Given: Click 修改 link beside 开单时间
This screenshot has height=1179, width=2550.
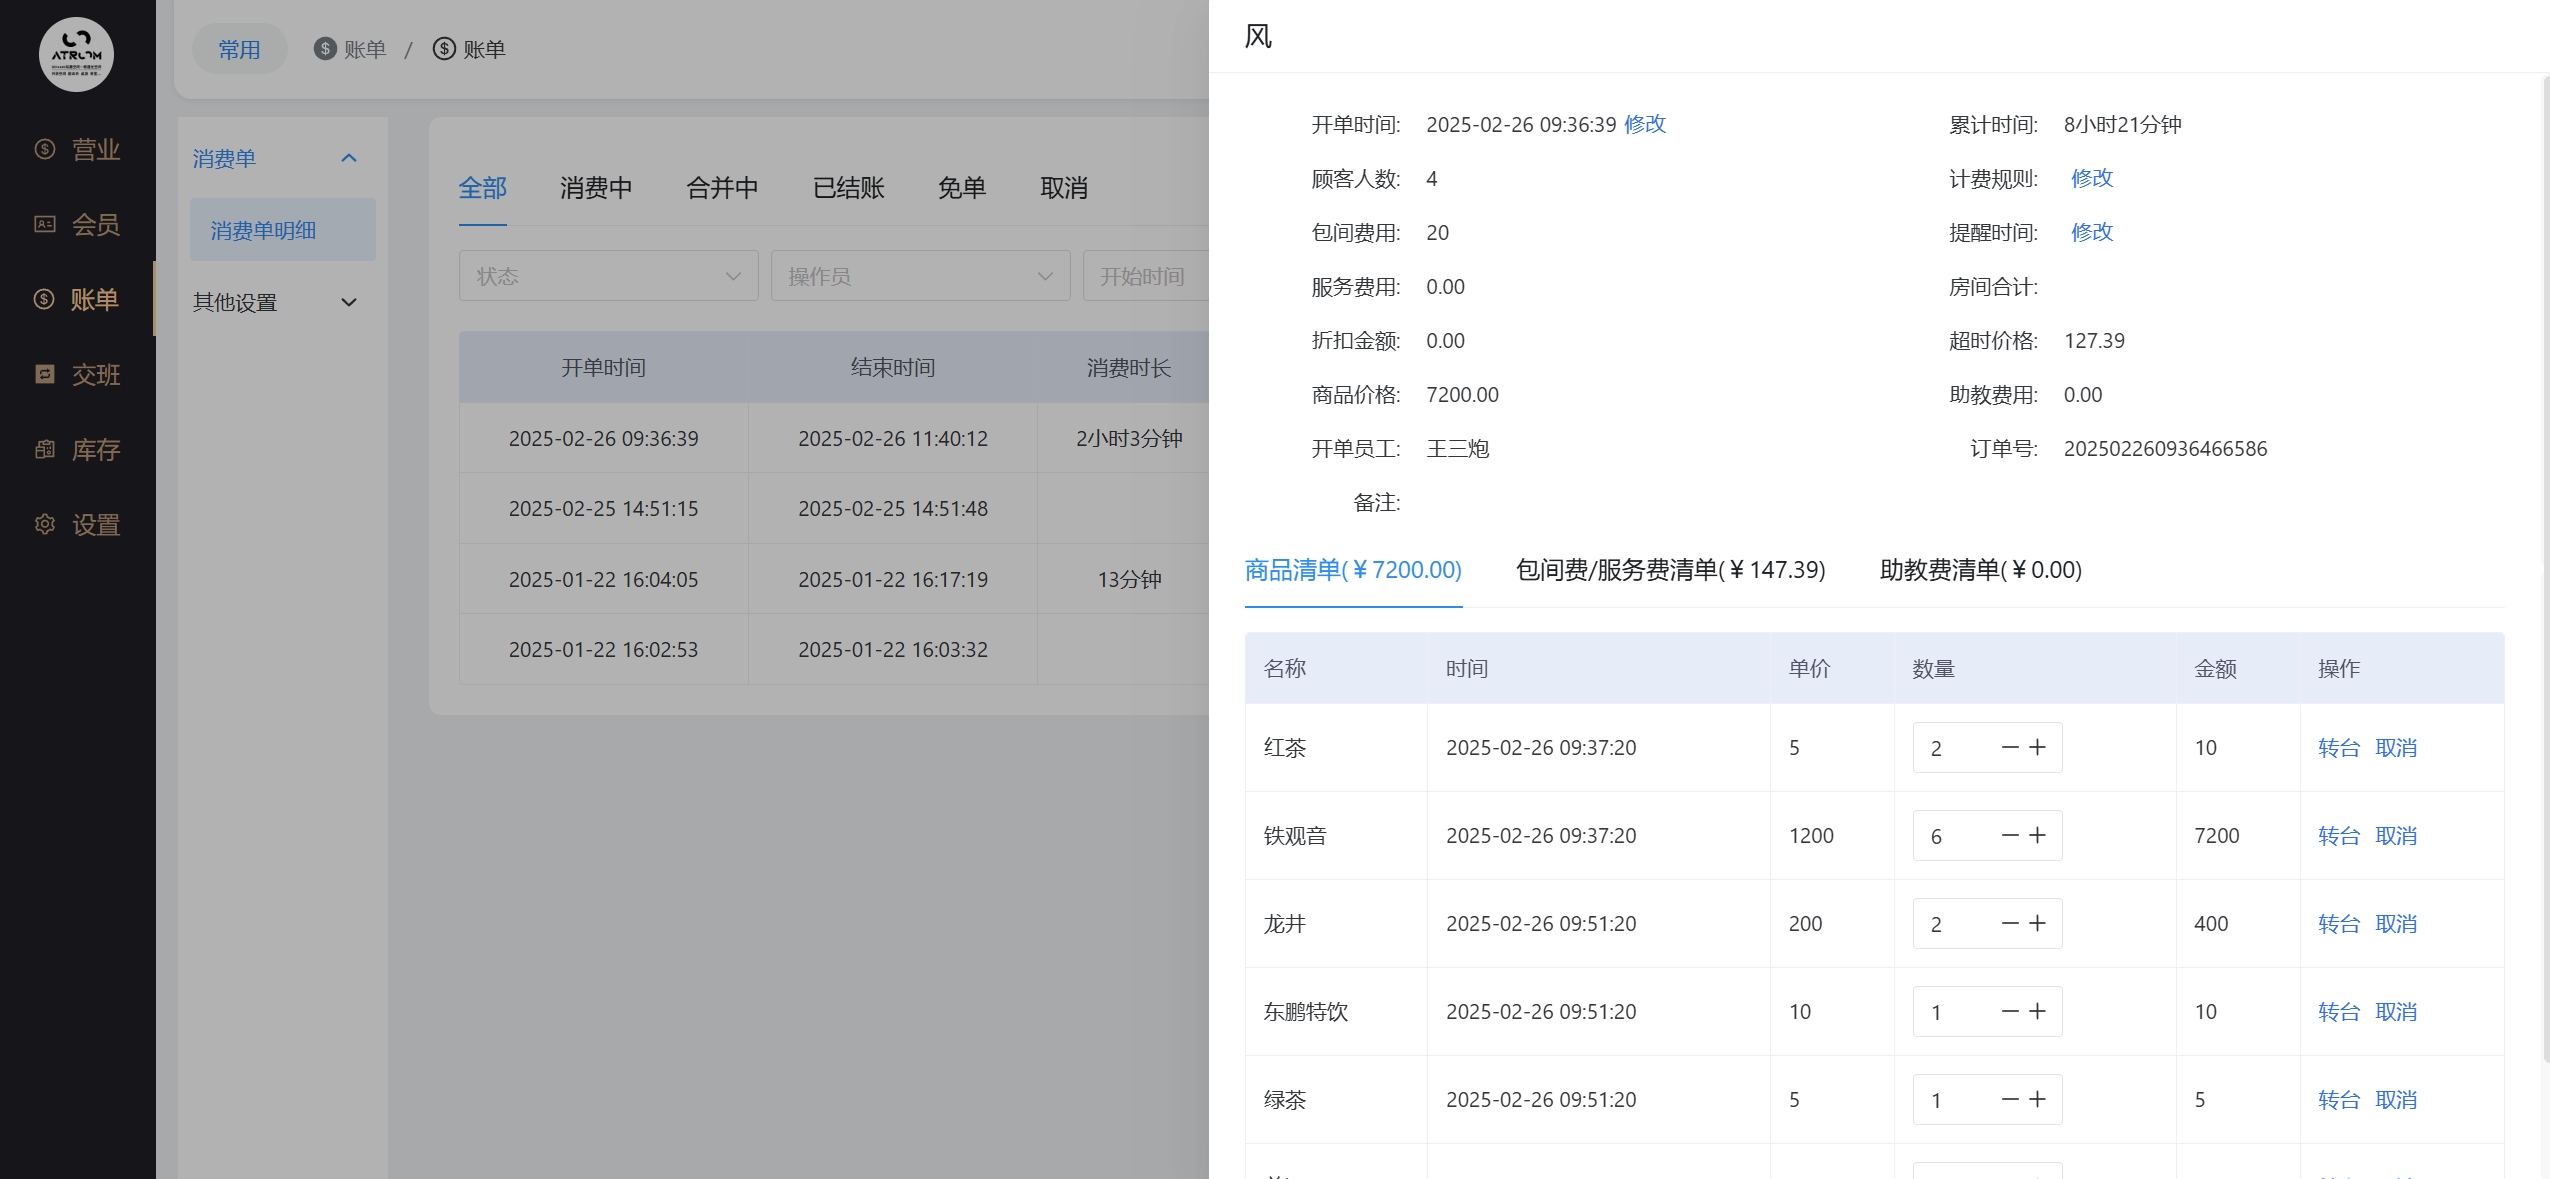Looking at the screenshot, I should (1645, 124).
